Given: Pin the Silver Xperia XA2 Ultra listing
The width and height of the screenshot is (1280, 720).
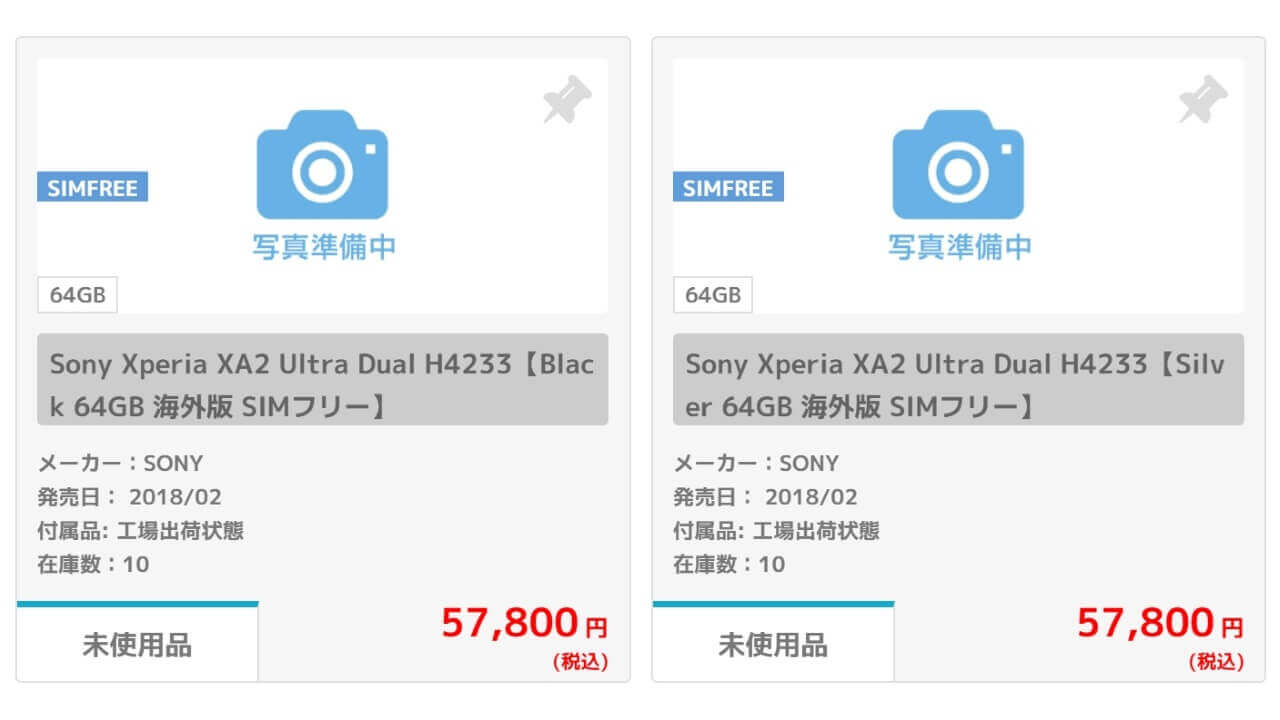Looking at the screenshot, I should click(1203, 100).
